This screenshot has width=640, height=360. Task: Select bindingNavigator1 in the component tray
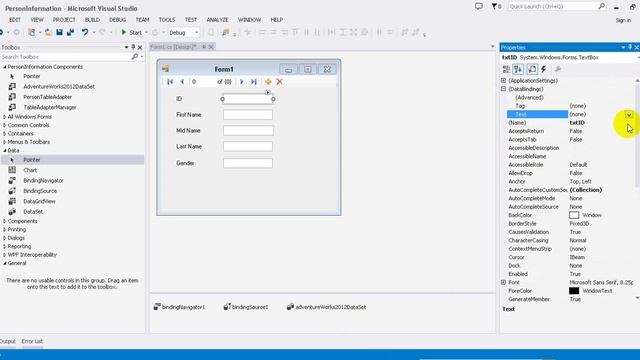point(179,307)
